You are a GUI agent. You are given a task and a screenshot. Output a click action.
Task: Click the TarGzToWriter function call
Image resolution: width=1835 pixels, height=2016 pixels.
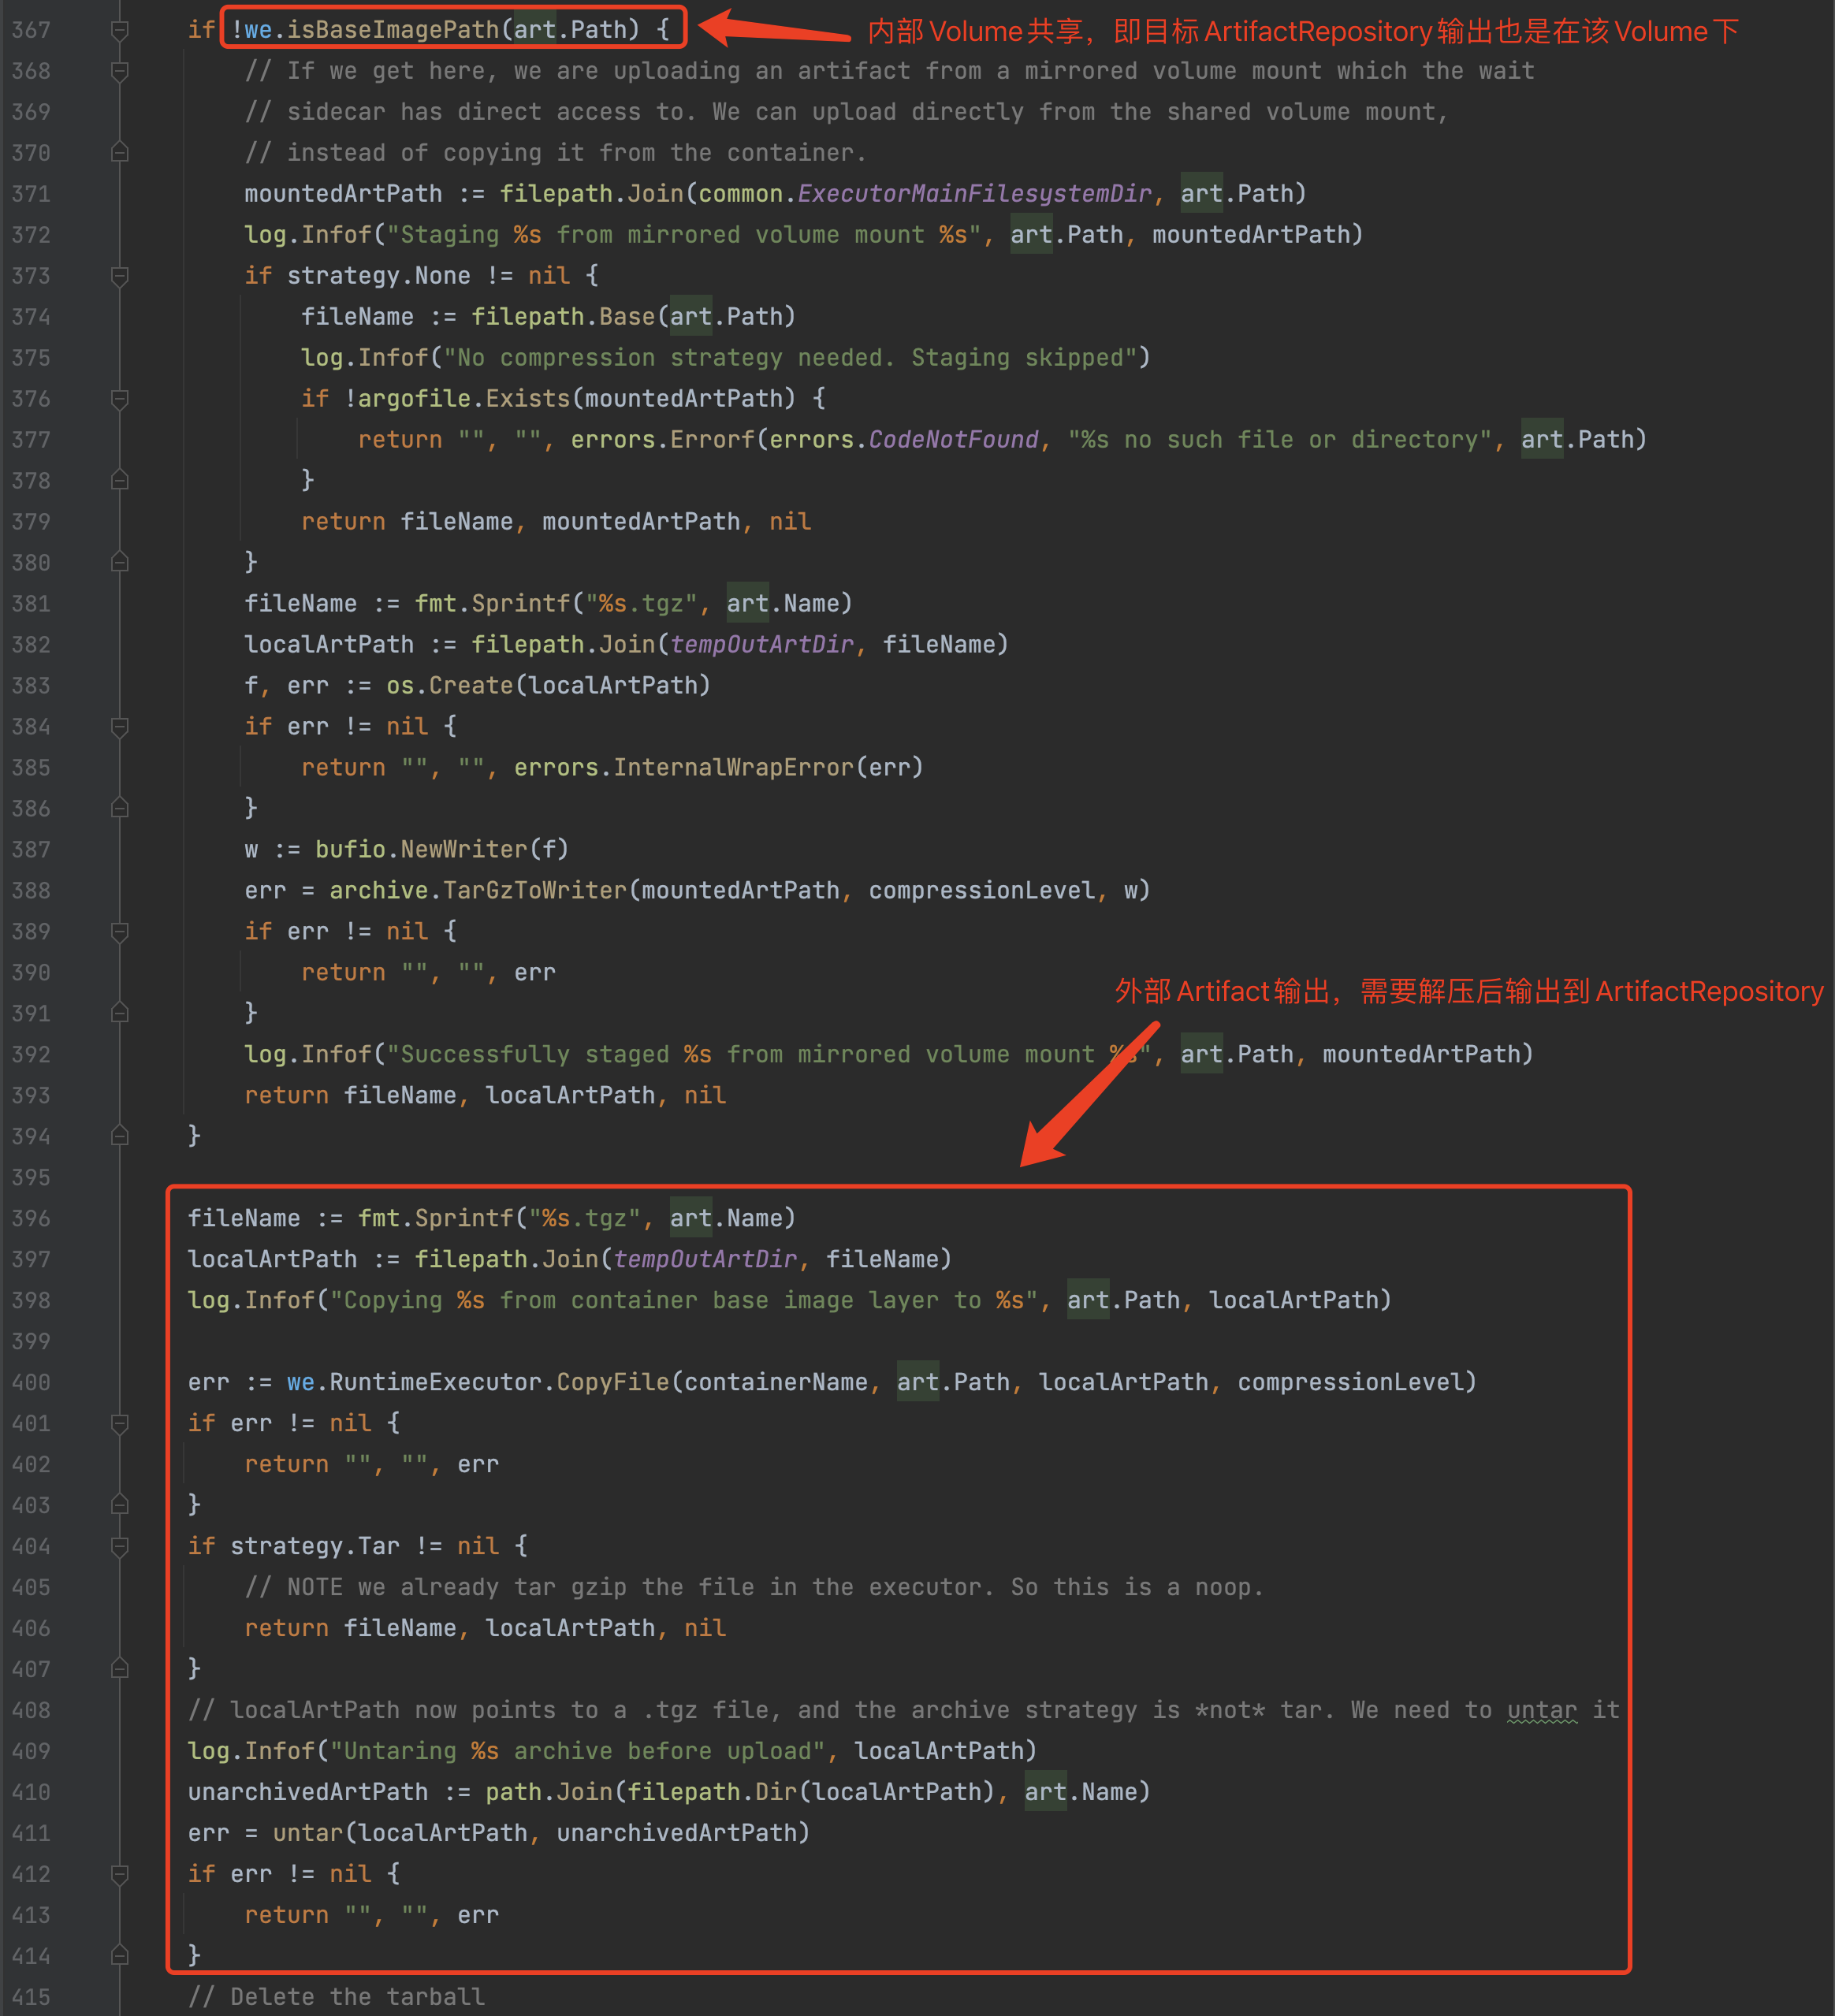pos(534,890)
